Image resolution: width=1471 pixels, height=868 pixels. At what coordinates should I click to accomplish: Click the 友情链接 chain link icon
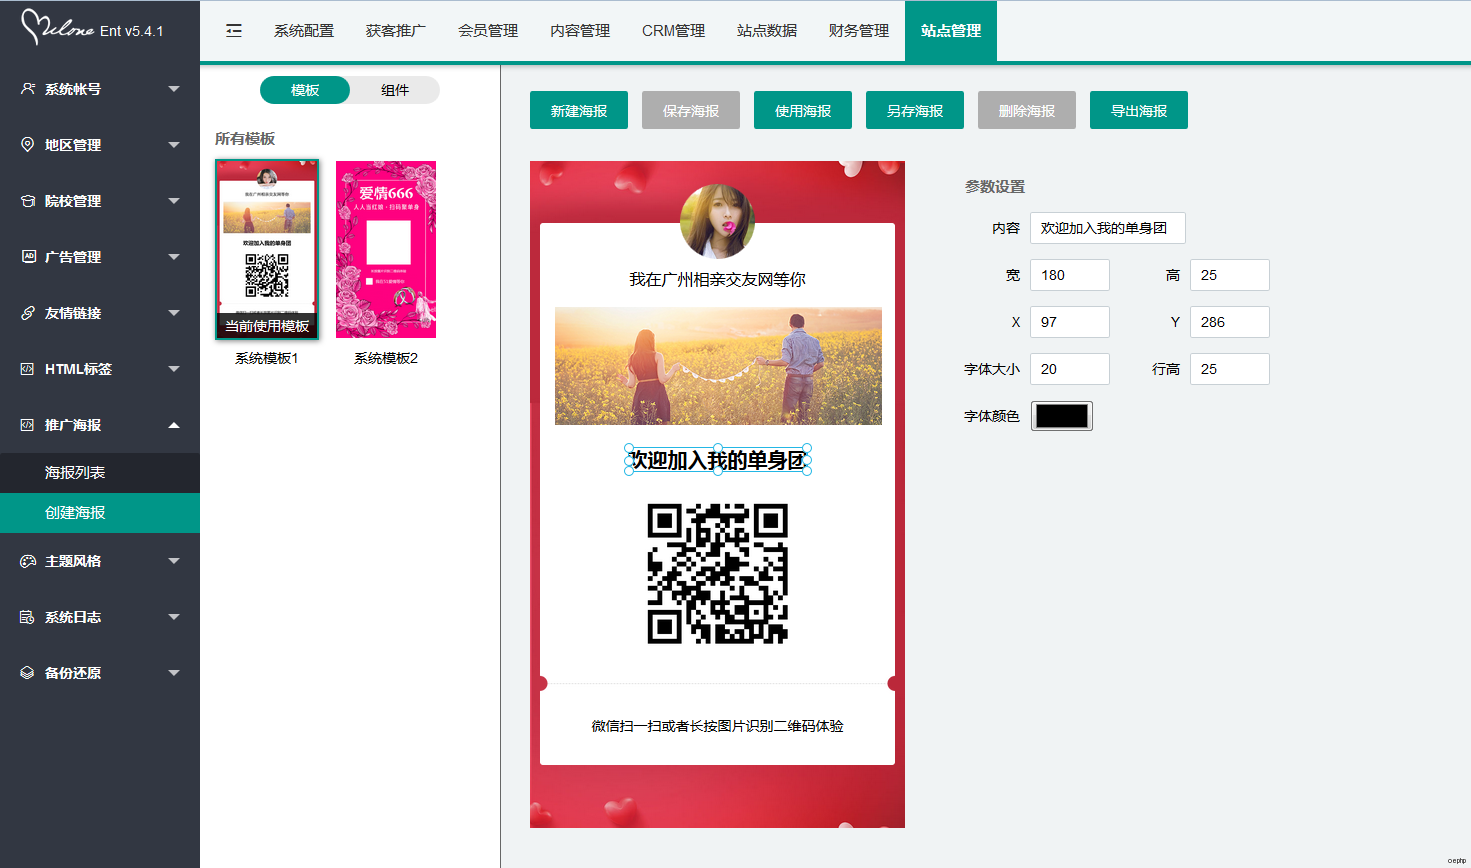[x=28, y=313]
